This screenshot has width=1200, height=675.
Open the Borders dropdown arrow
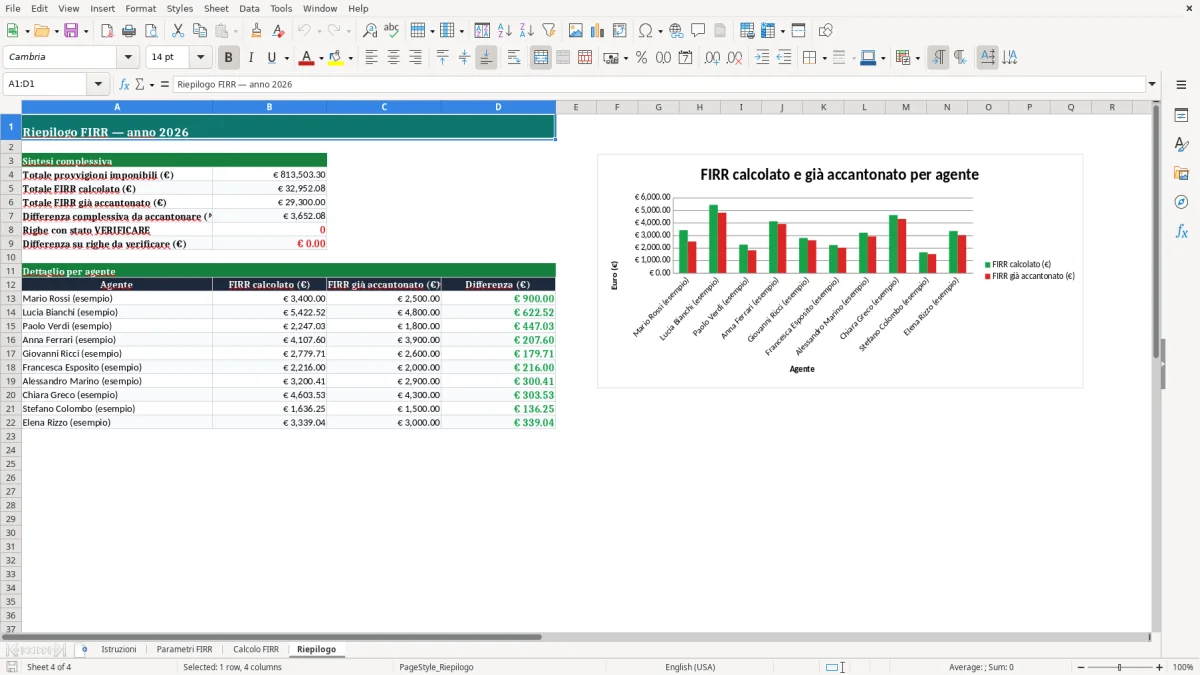tap(824, 58)
